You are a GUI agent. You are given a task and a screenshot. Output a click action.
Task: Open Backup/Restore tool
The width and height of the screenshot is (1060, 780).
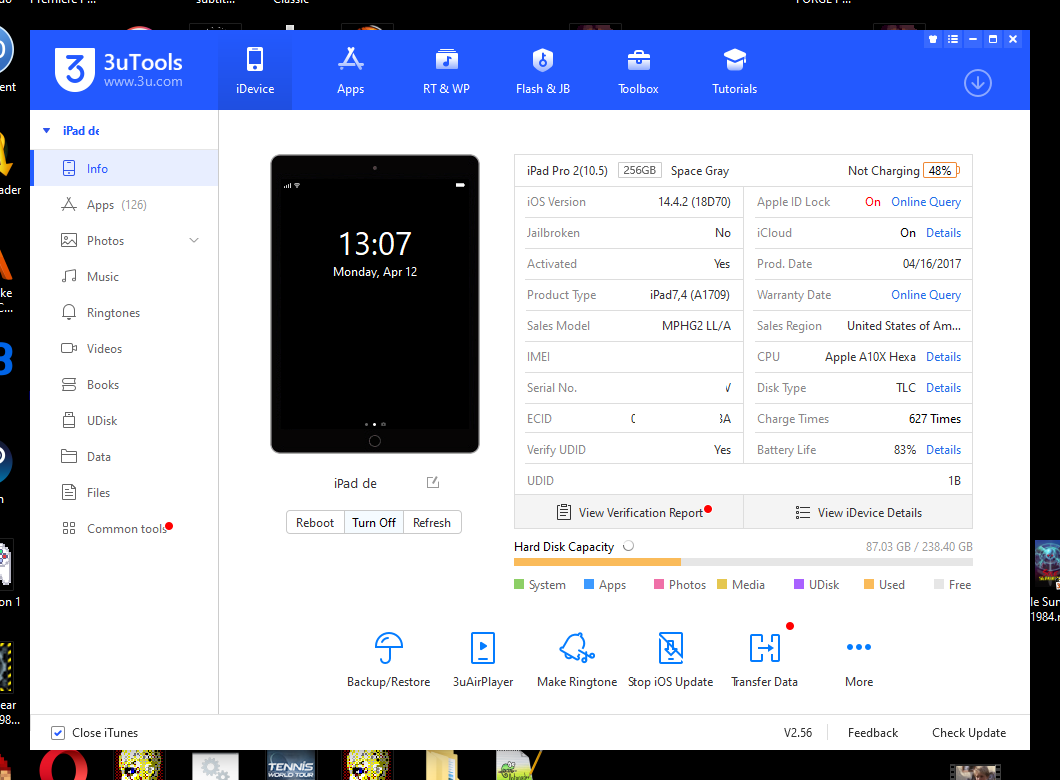tap(389, 660)
